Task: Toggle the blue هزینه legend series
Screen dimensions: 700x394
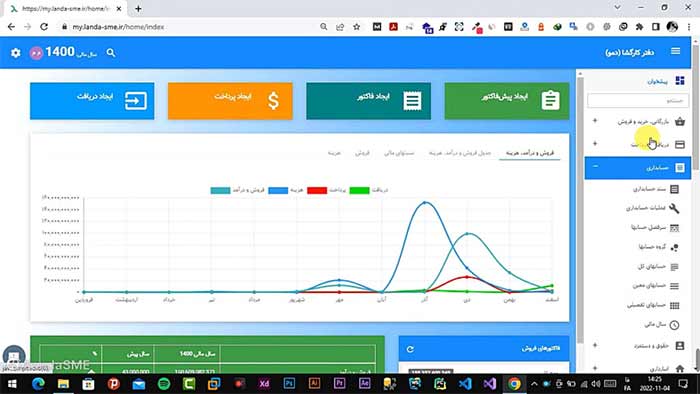Action: point(286,190)
